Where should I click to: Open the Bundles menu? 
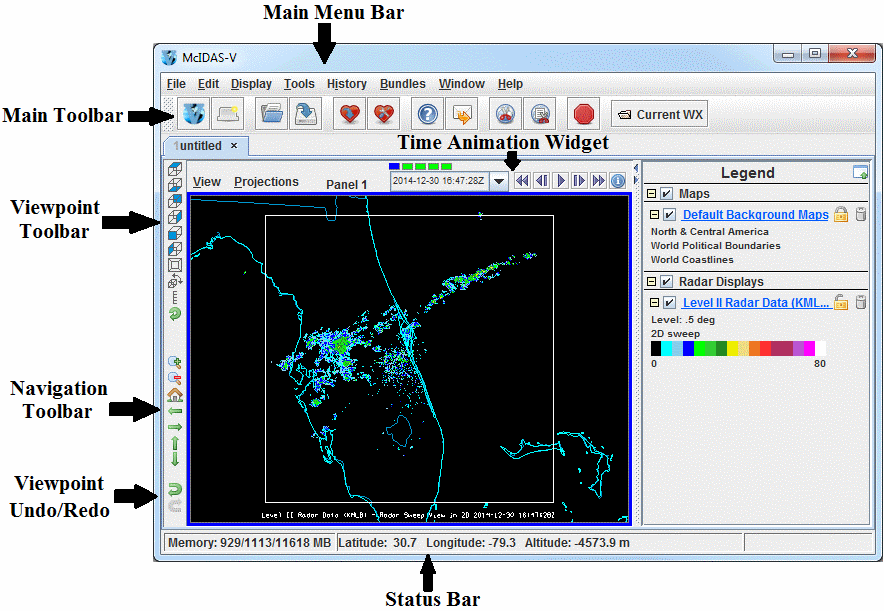[402, 84]
